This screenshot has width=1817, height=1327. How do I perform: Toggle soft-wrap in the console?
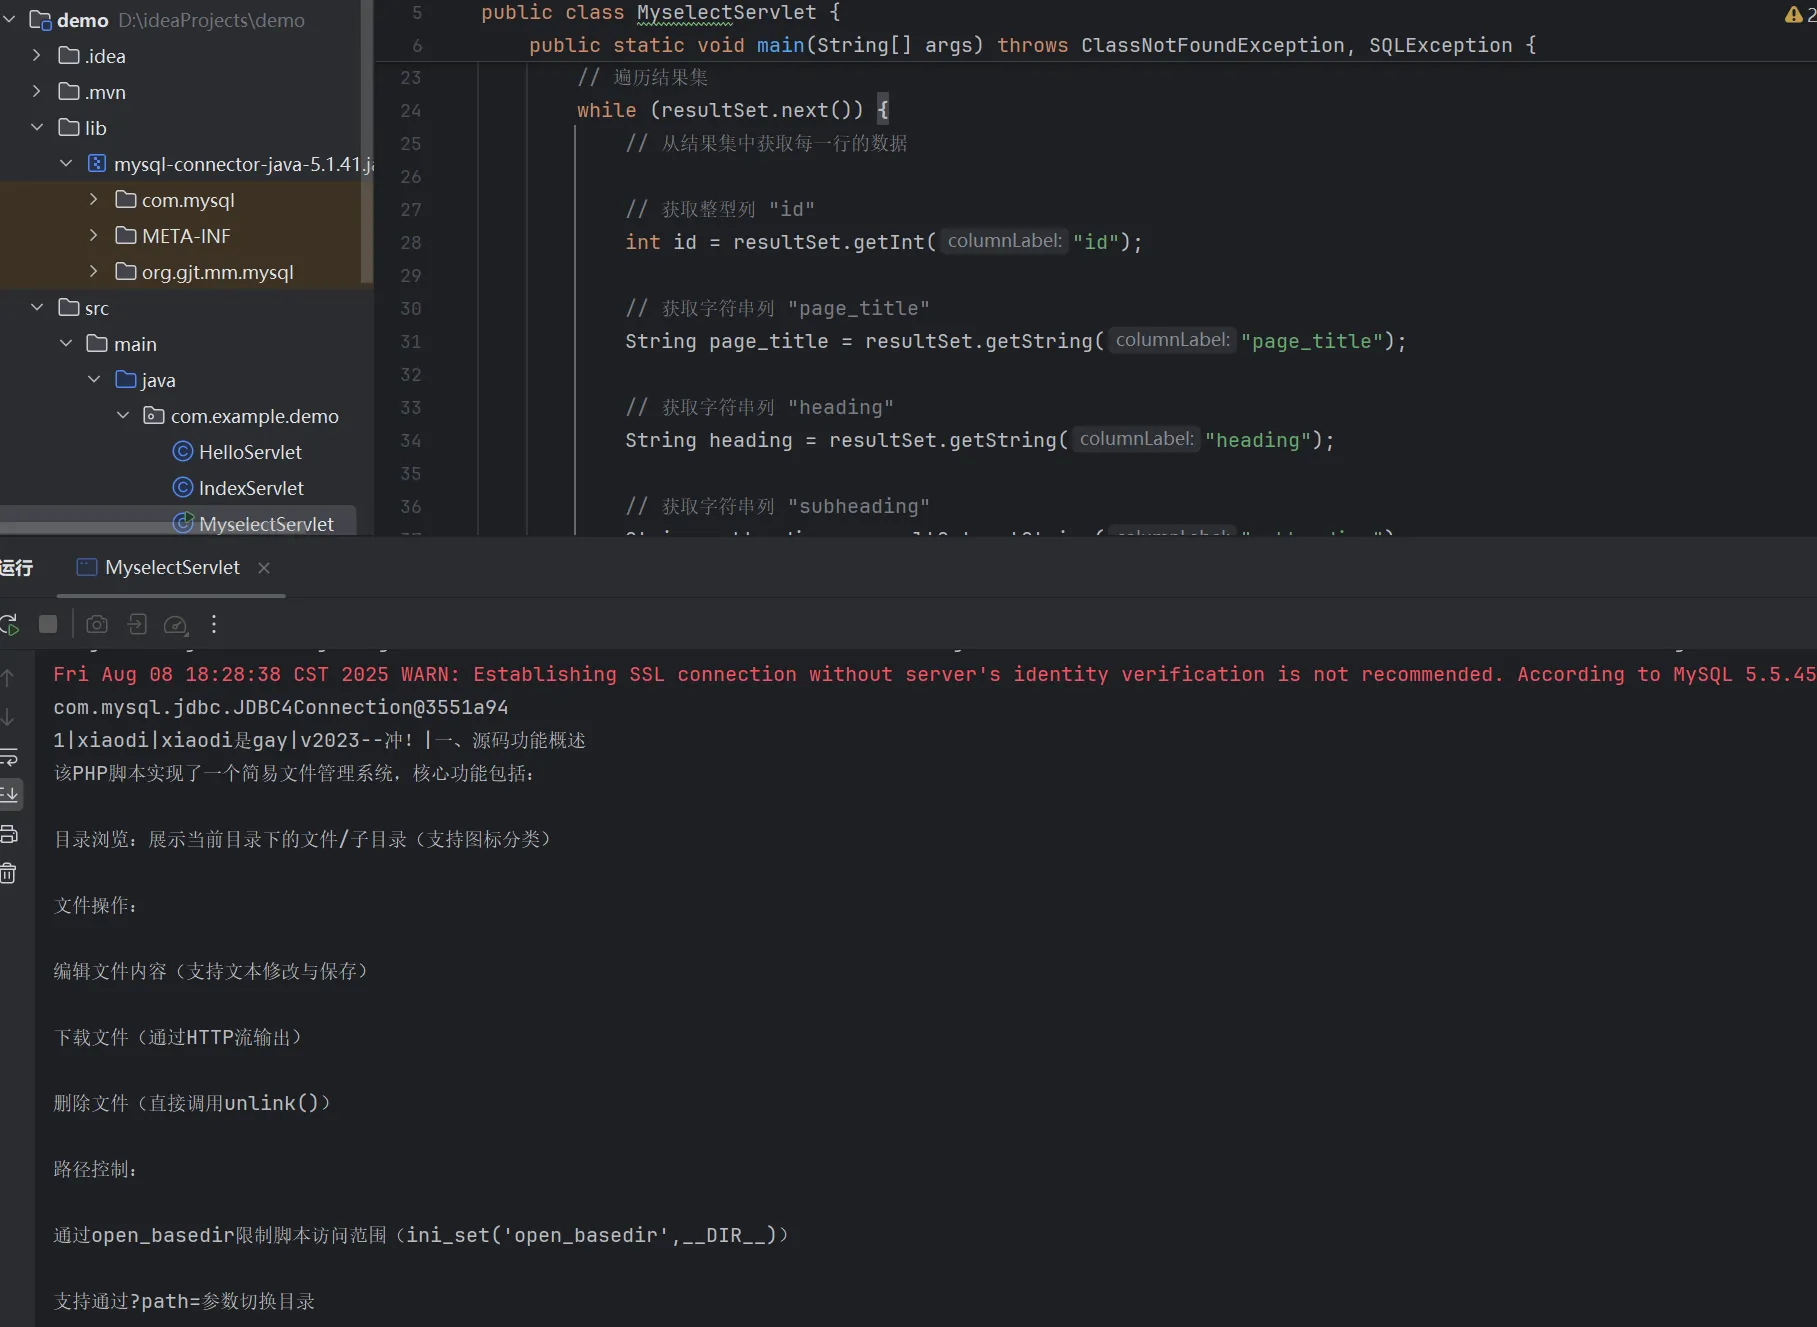9,756
